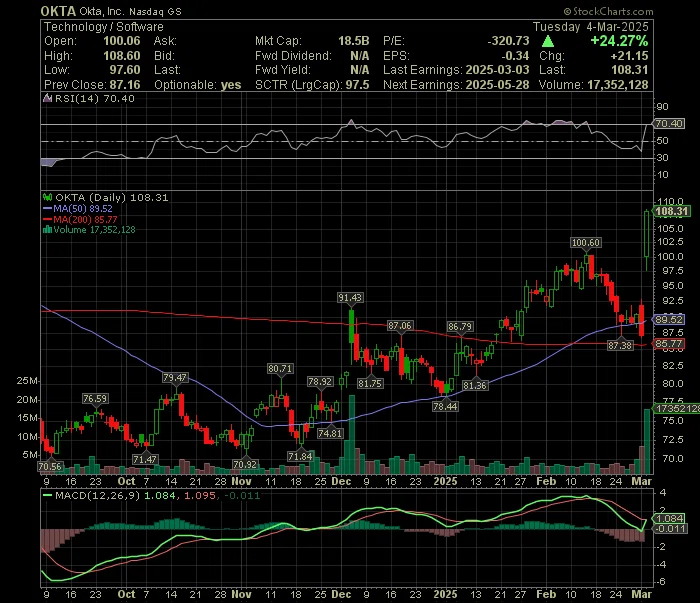The image size is (700, 603).
Task: Click the Chg +21.15 value
Action: (x=629, y=56)
